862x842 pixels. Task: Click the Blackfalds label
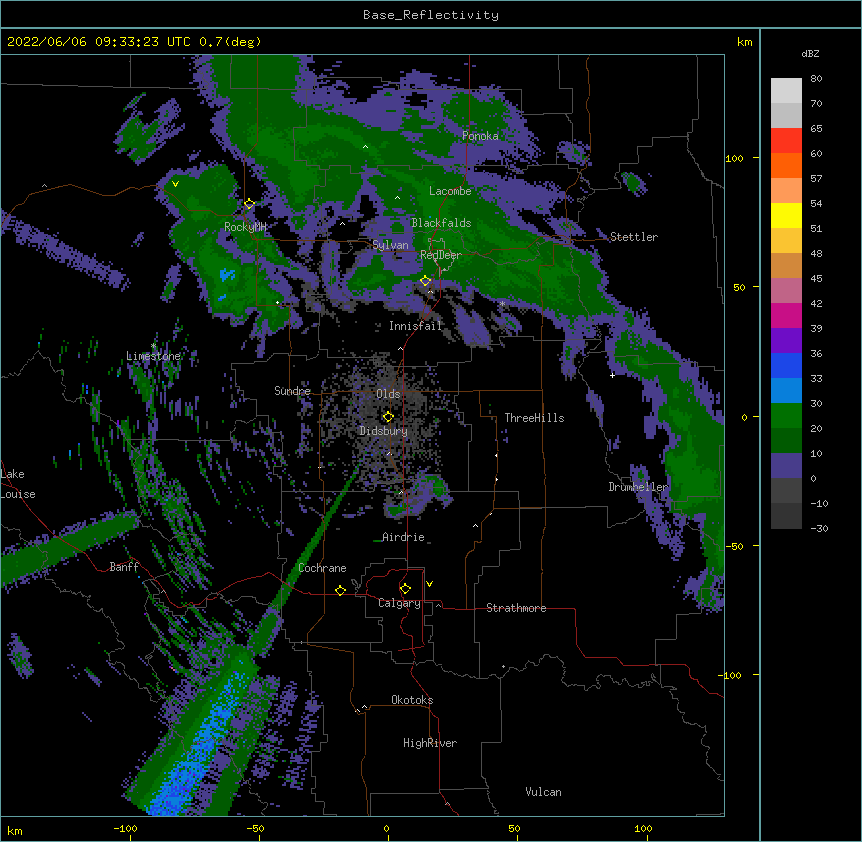441,223
